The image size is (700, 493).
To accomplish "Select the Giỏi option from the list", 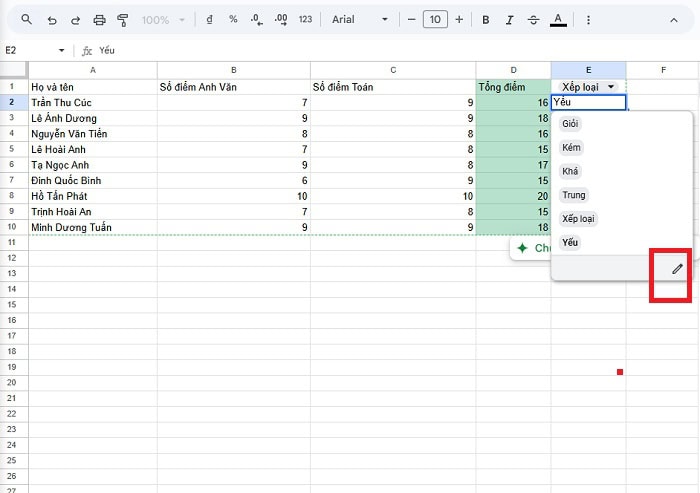I will (x=571, y=124).
